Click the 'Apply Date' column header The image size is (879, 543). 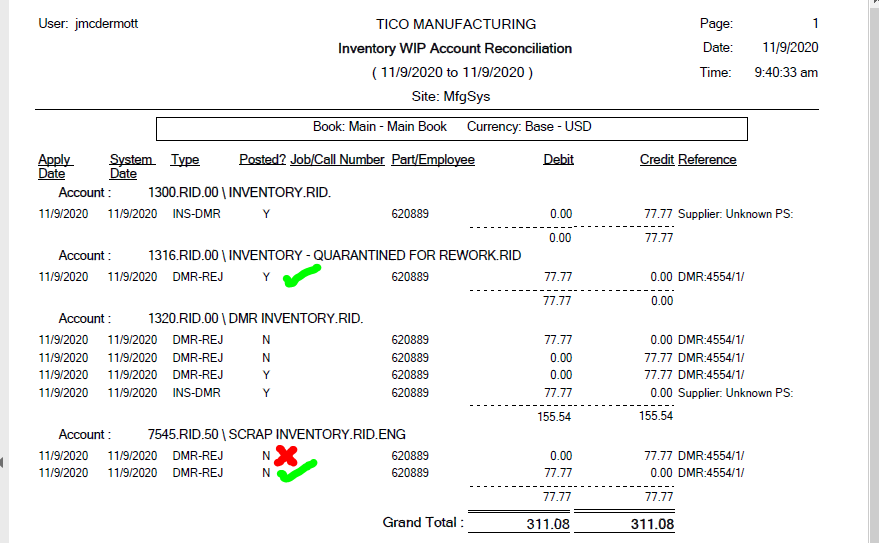55,166
